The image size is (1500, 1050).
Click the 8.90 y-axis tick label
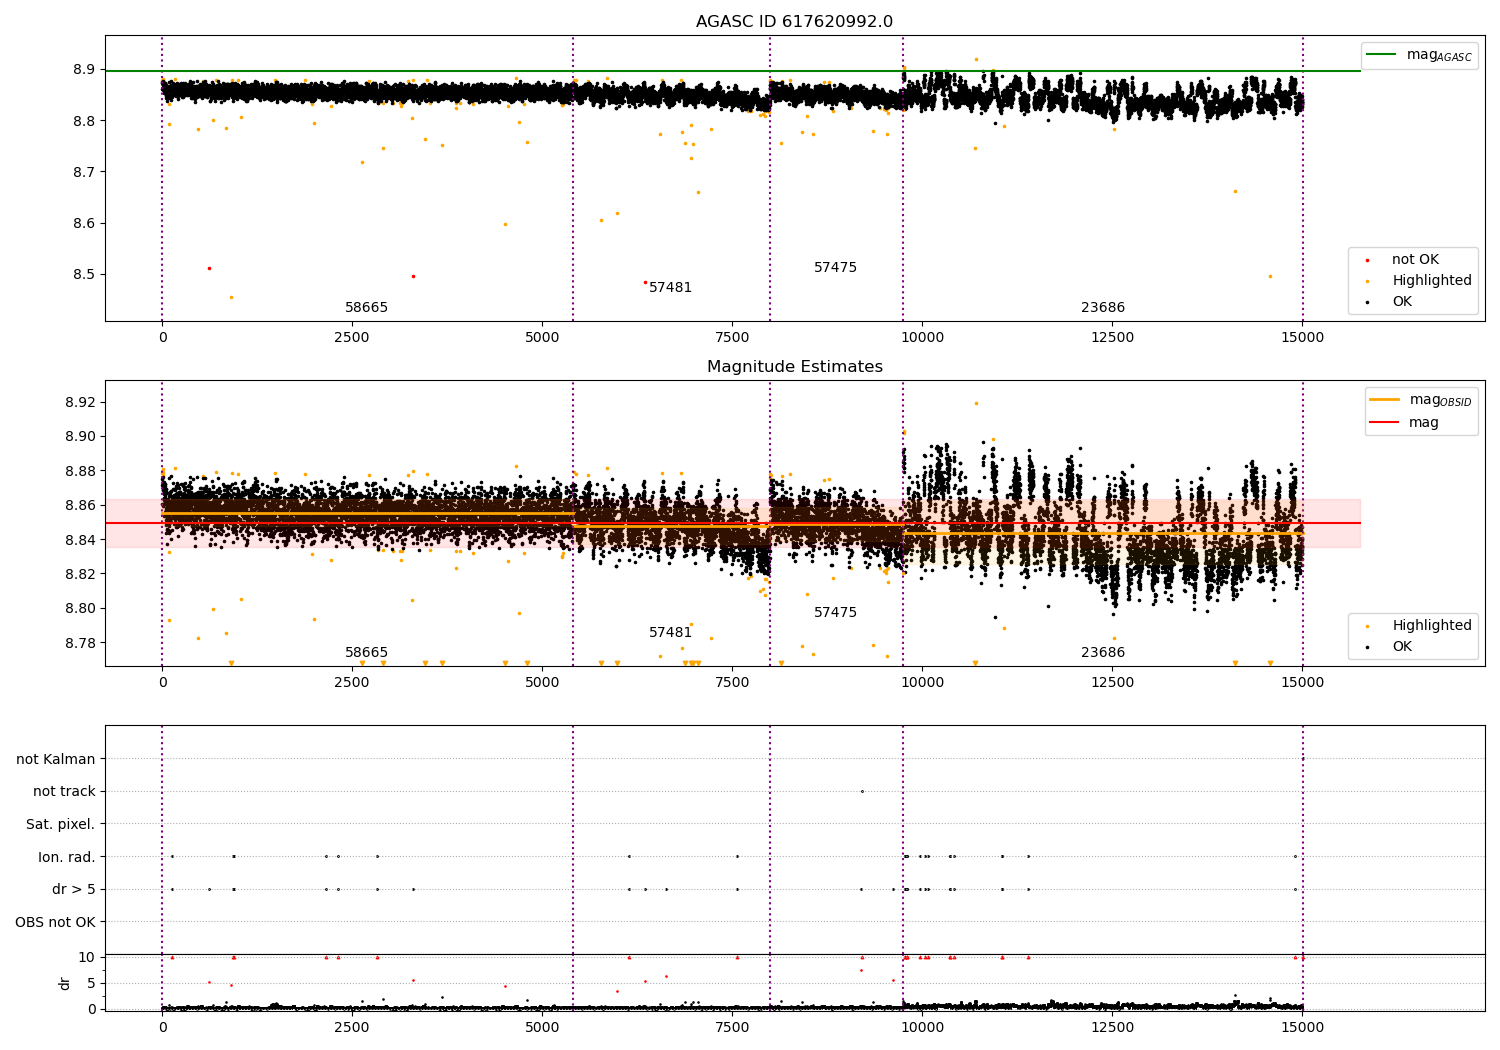(79, 436)
